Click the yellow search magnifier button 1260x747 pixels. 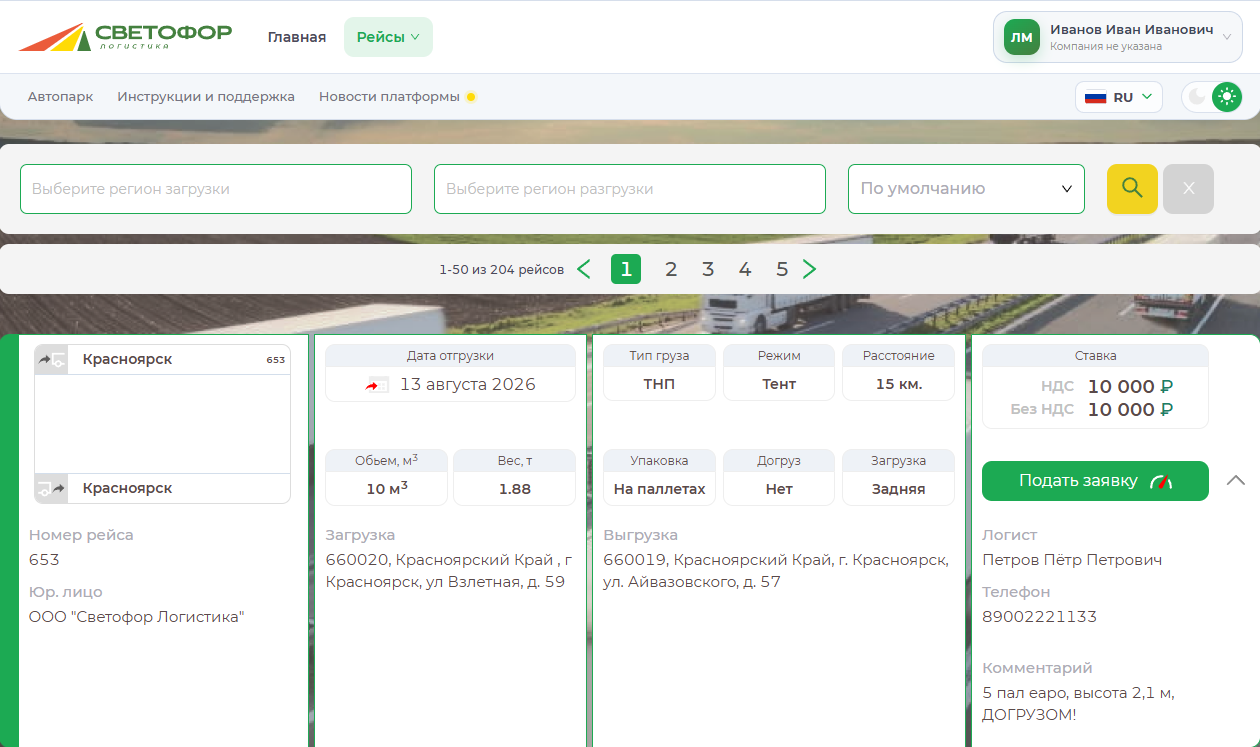point(1132,189)
